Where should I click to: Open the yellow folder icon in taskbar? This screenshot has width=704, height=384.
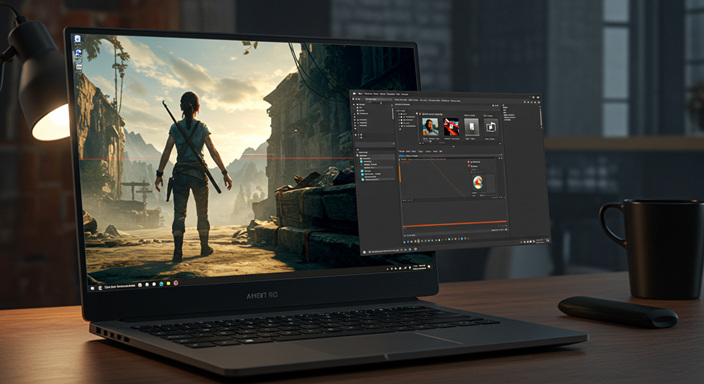pos(168,283)
